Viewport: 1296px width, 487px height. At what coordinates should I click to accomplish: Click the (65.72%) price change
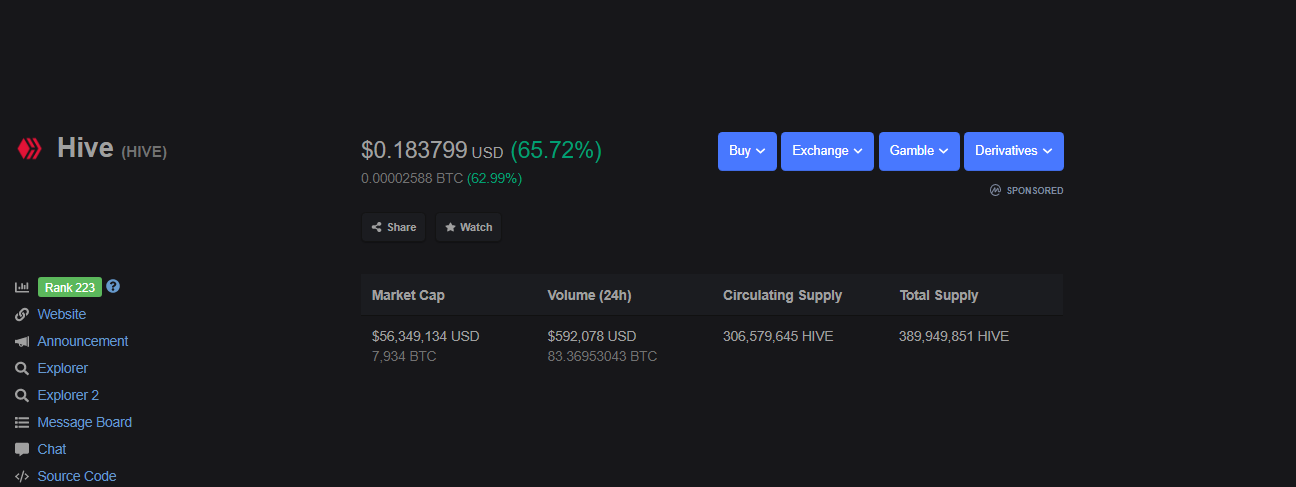(556, 151)
